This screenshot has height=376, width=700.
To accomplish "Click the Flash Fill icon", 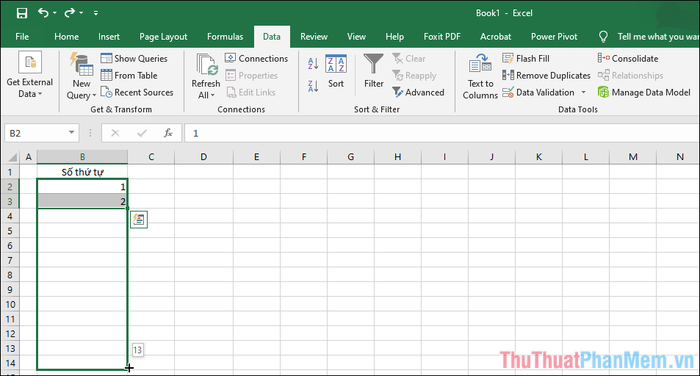I will pyautogui.click(x=508, y=58).
